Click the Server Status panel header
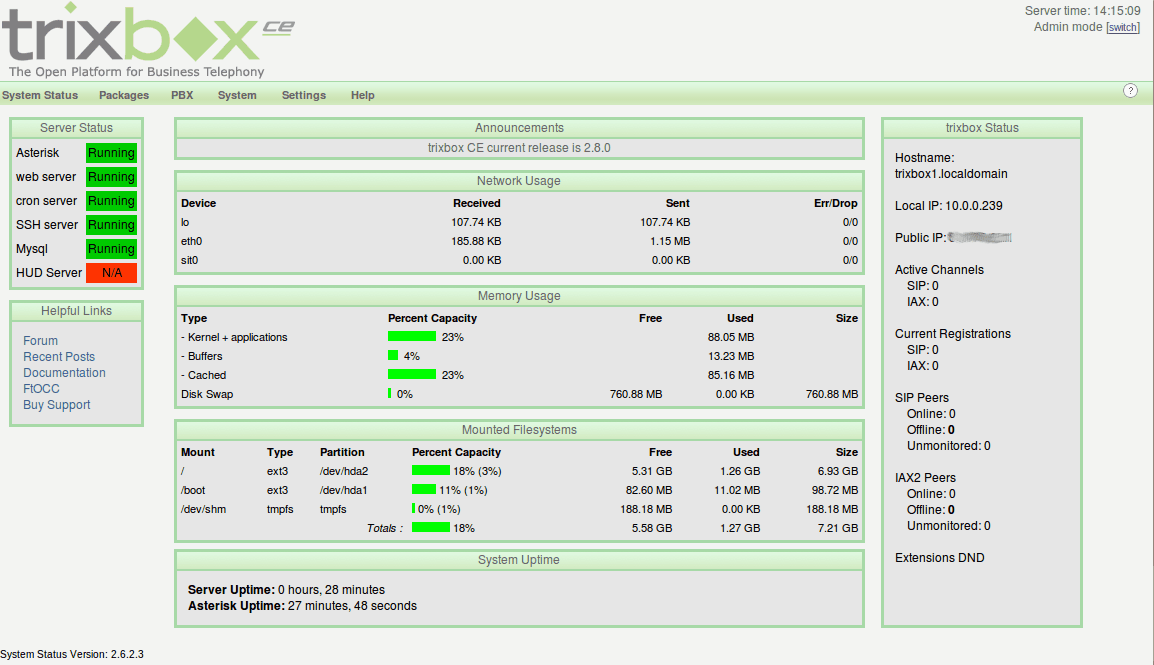Viewport: 1154px width, 665px height. (x=77, y=128)
